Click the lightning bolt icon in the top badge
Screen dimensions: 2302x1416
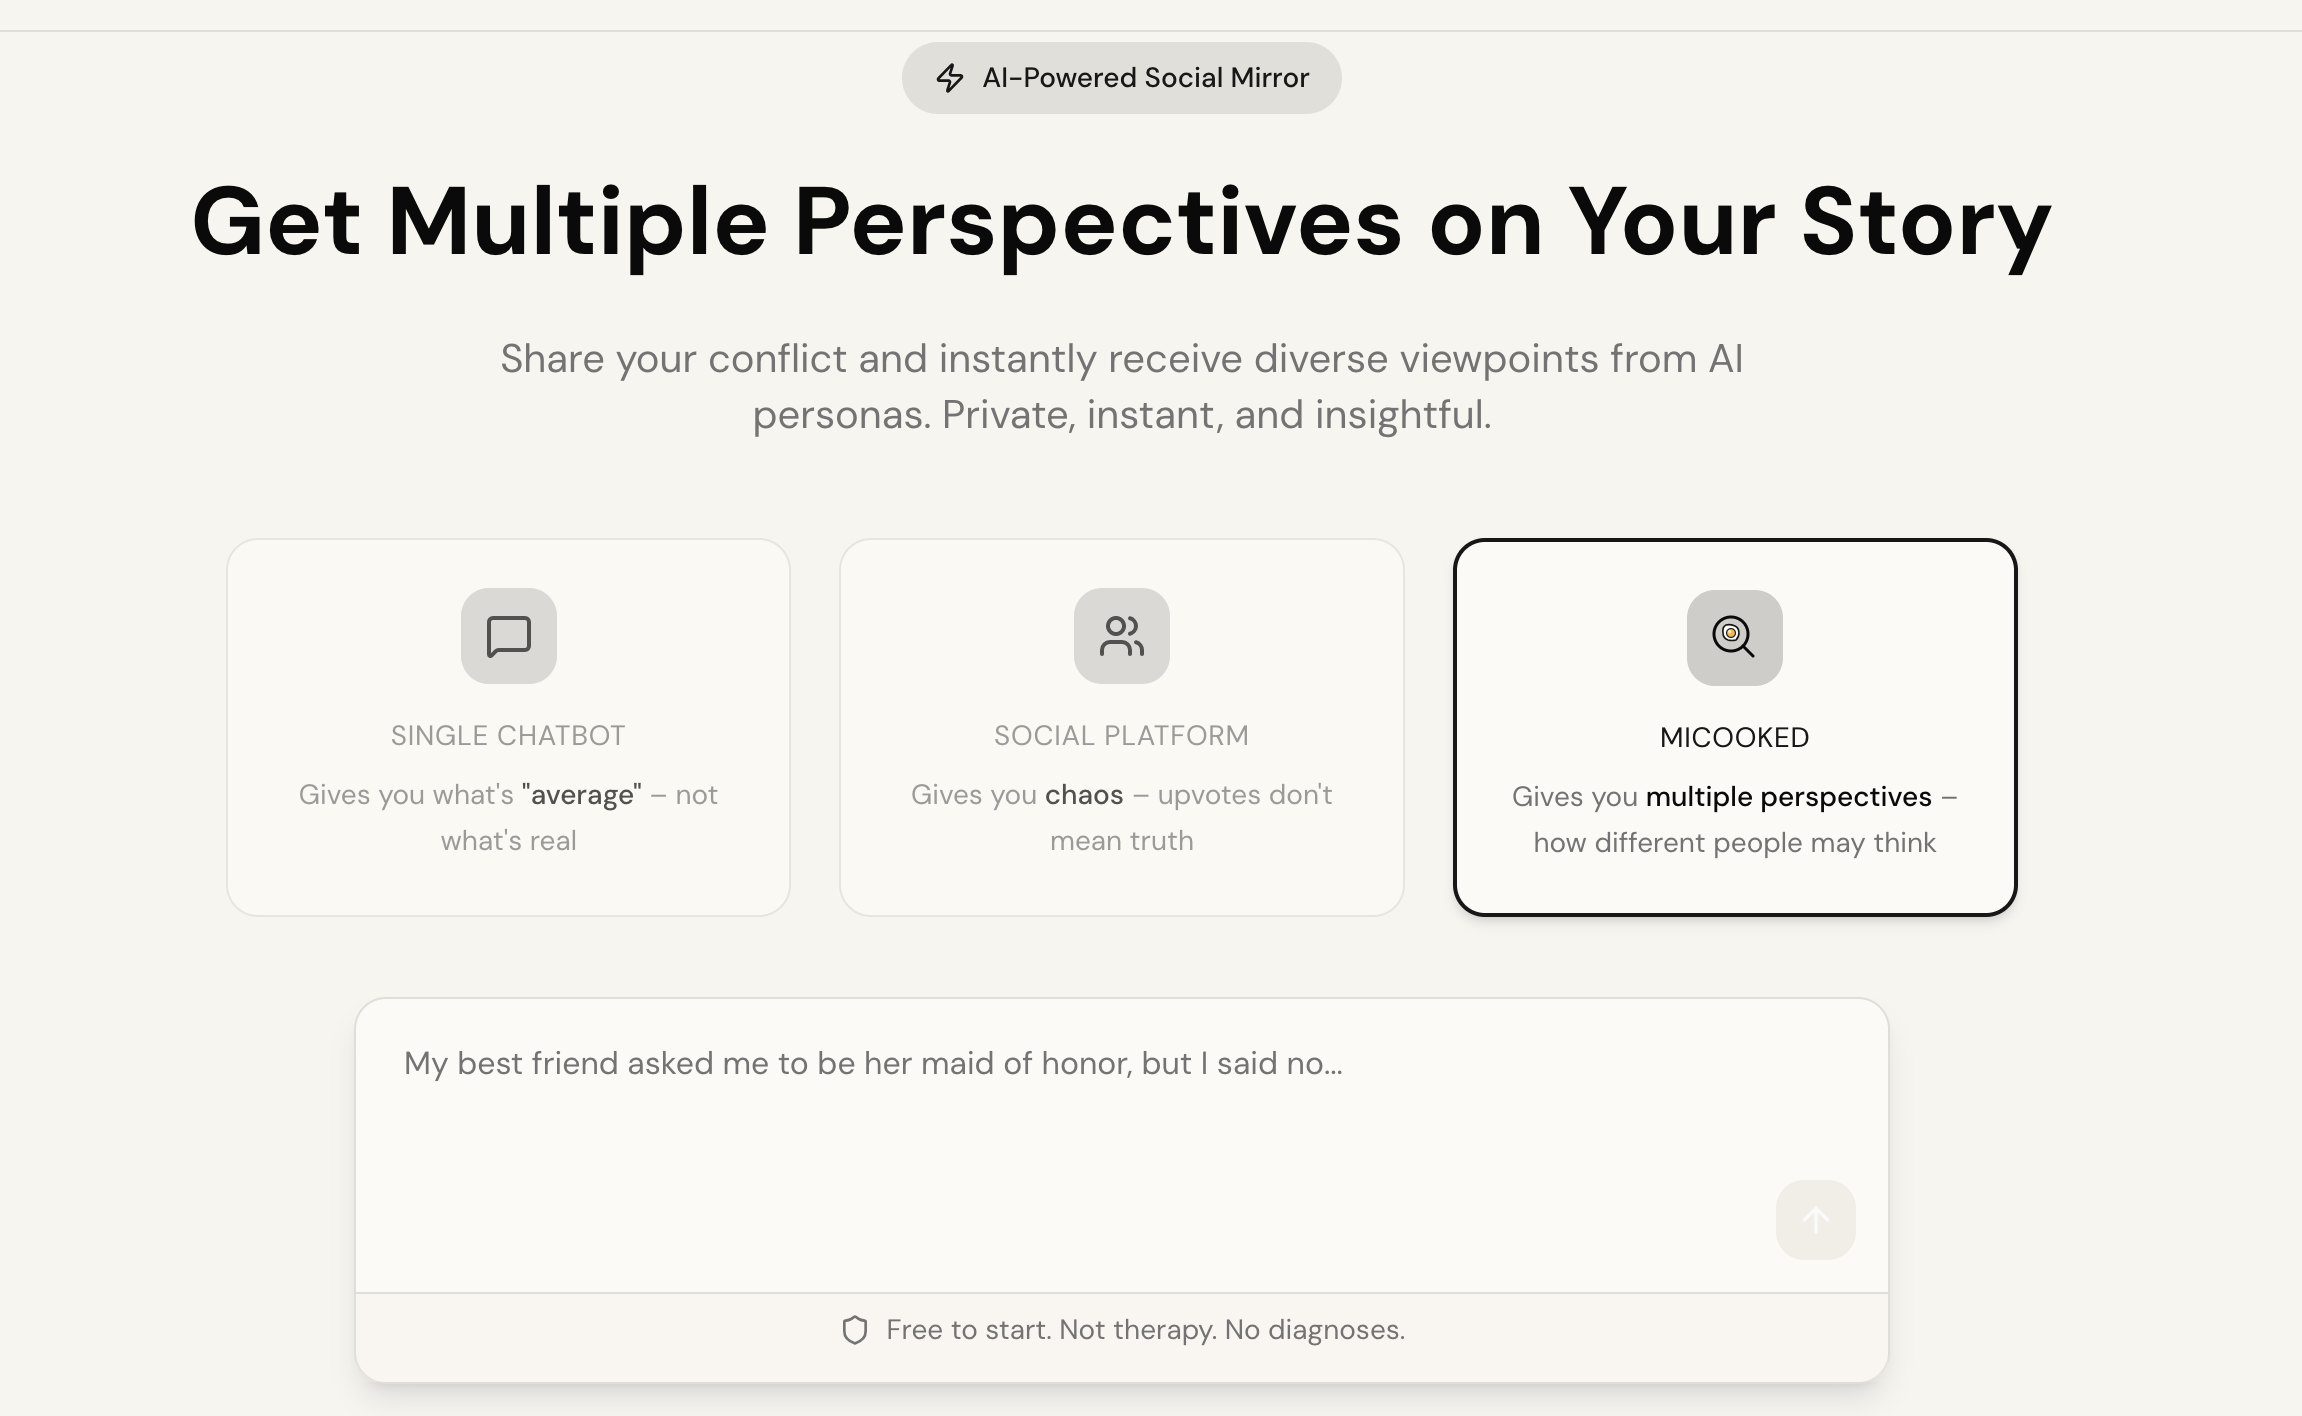click(951, 77)
